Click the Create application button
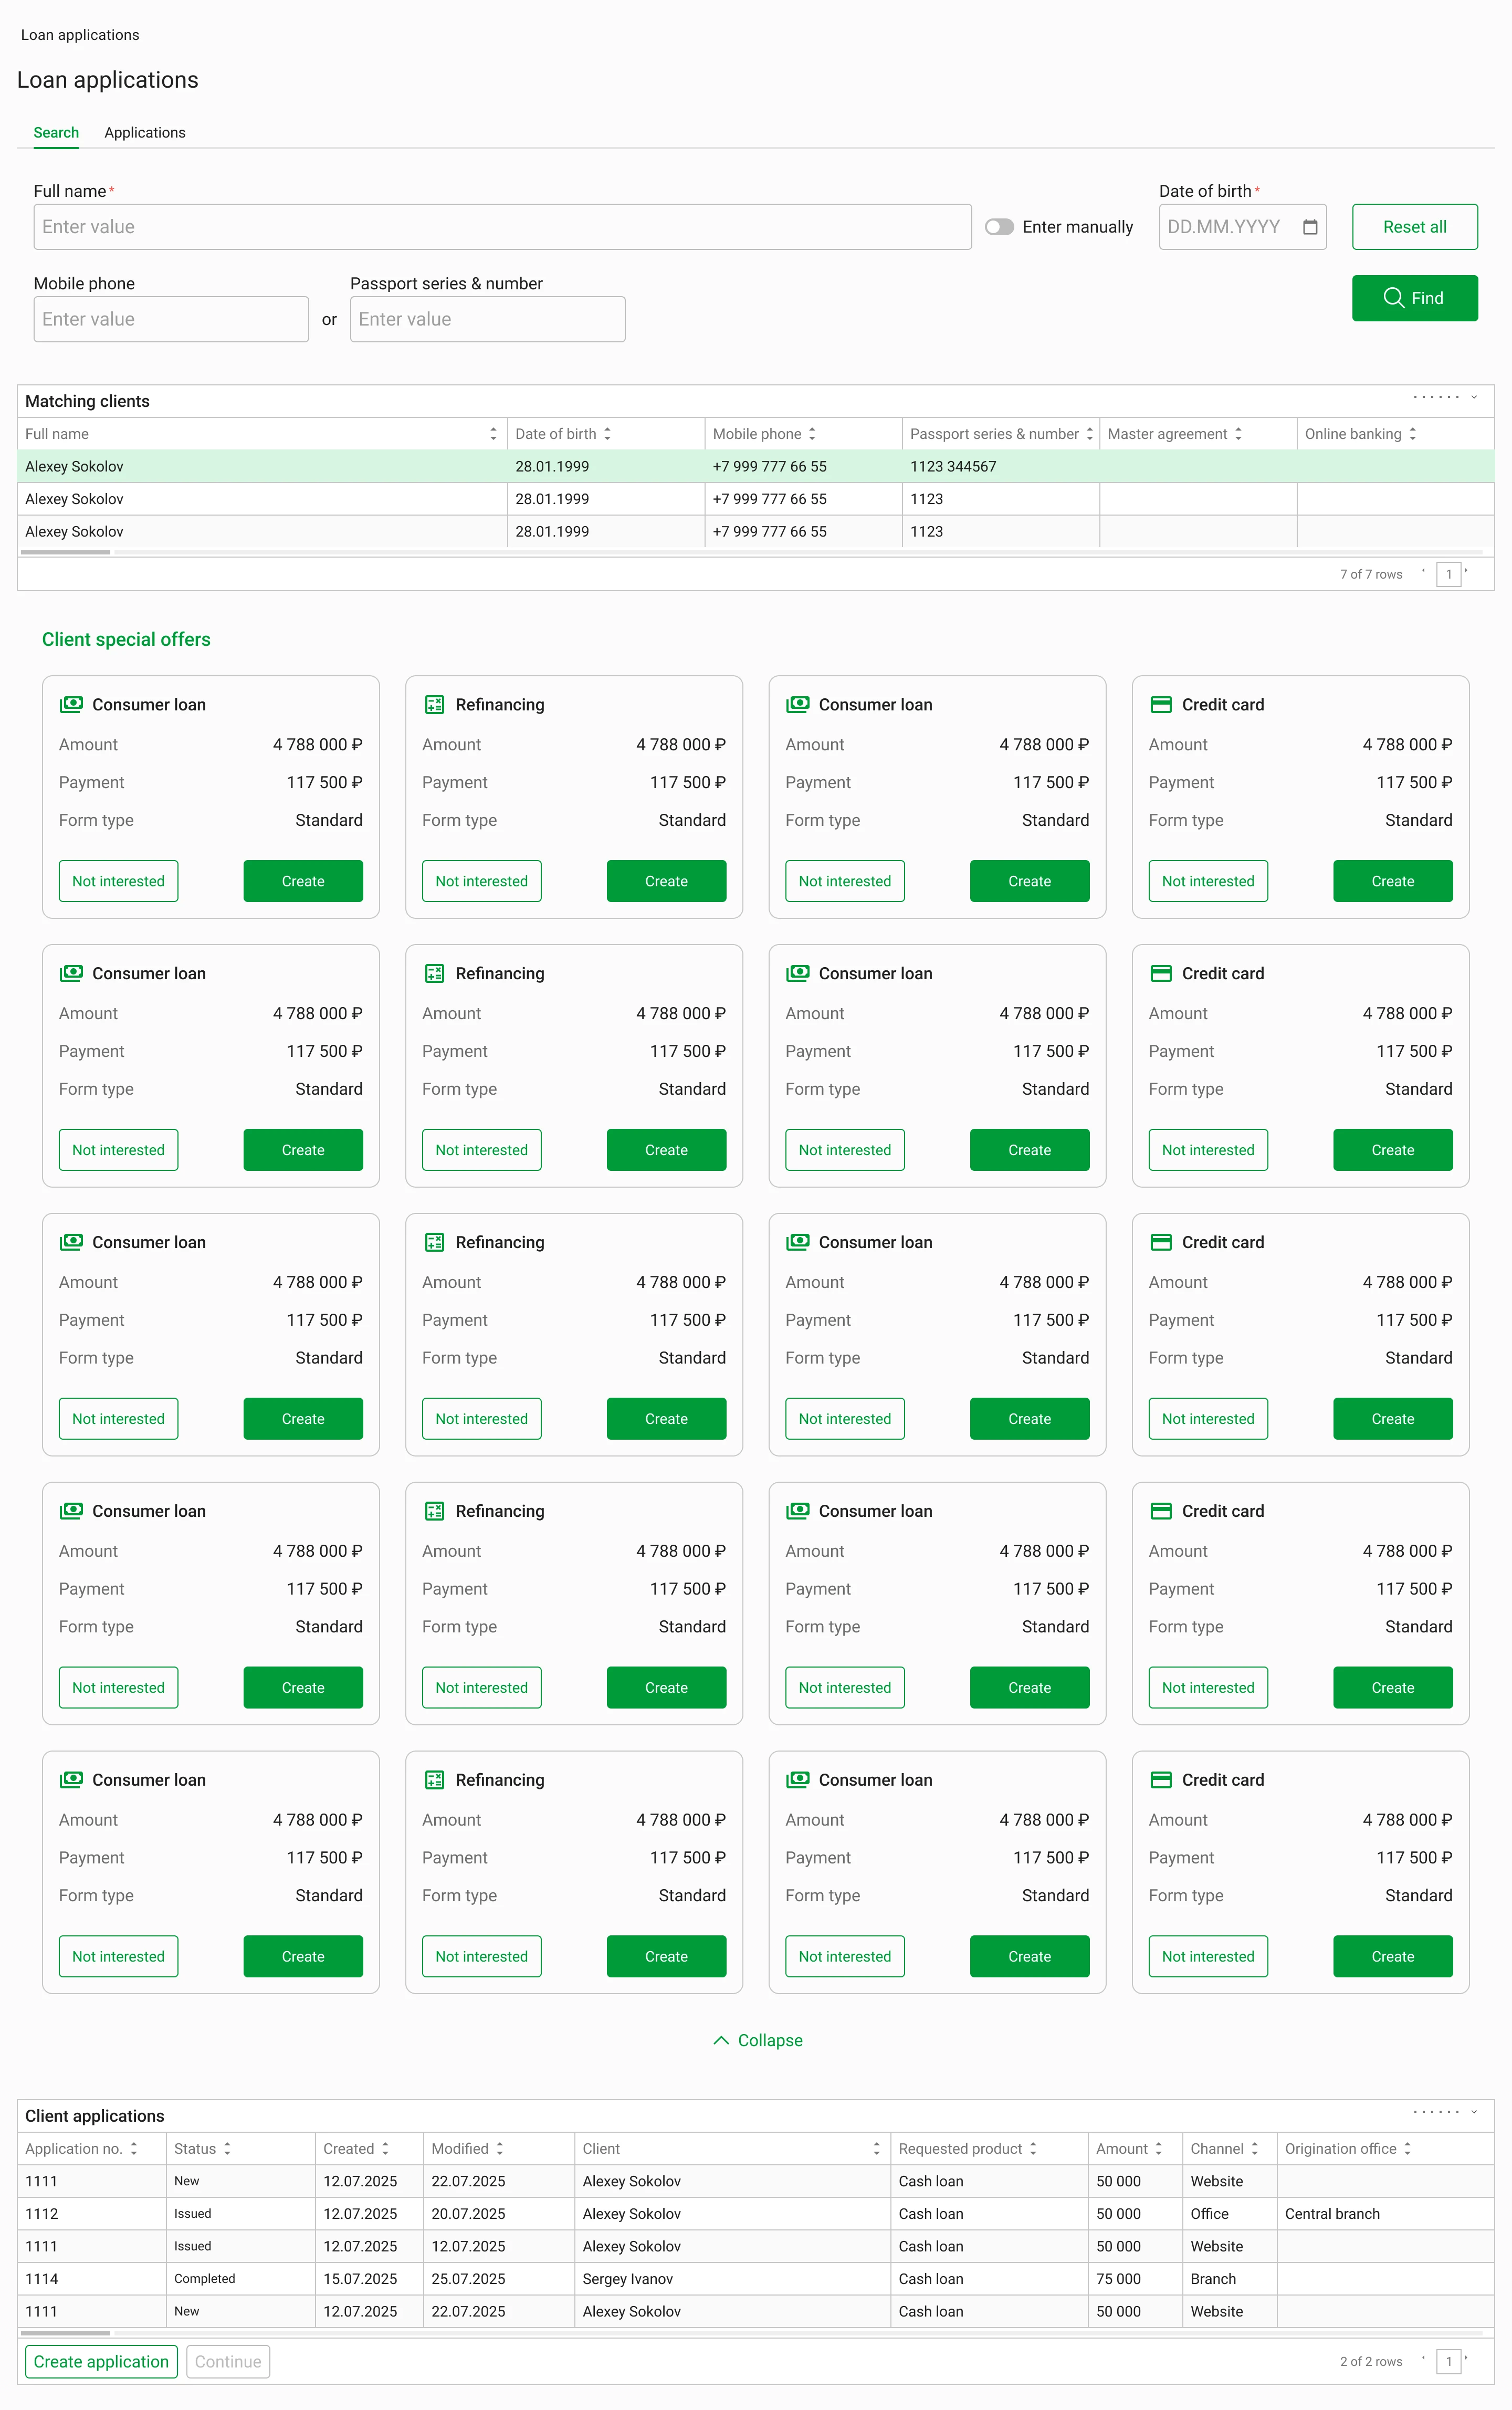 pos(101,2361)
